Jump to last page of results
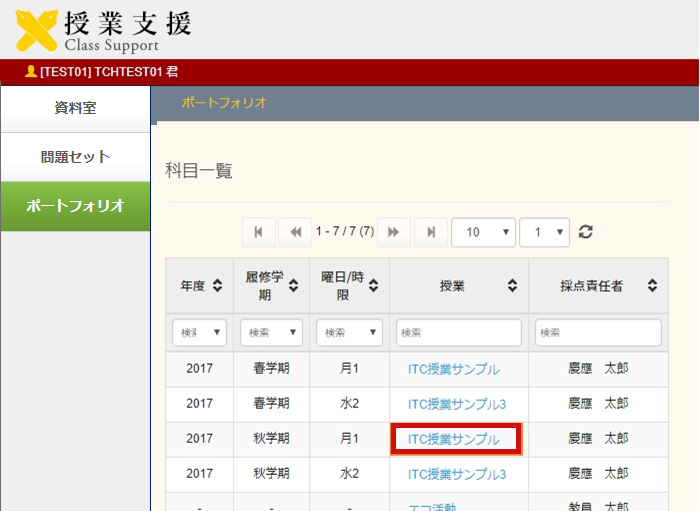The image size is (700, 511). [x=431, y=232]
